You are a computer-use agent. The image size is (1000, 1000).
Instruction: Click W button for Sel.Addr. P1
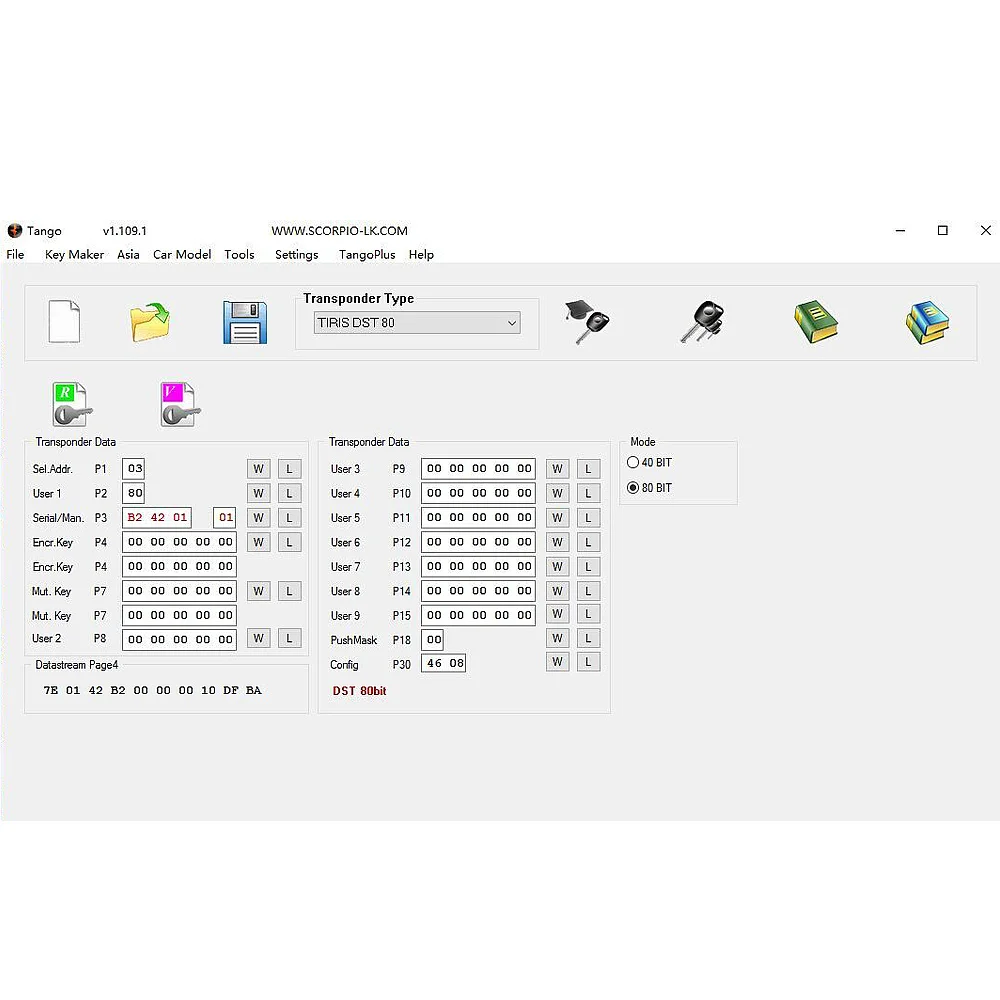pyautogui.click(x=258, y=469)
